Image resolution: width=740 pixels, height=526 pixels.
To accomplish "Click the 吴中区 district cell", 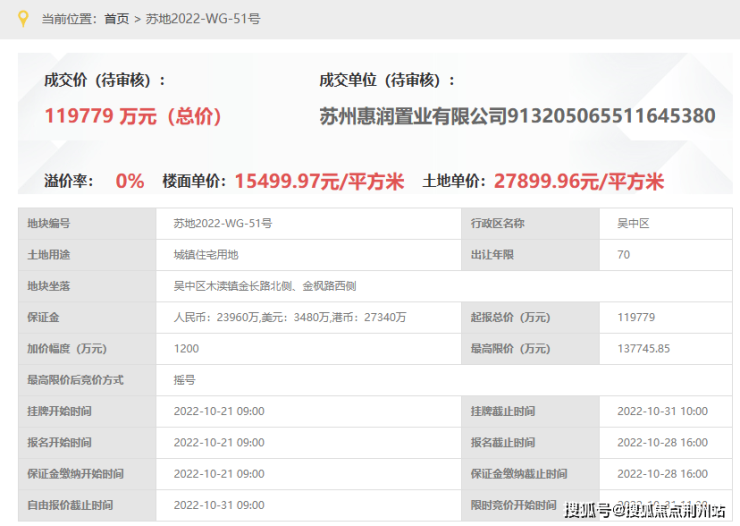I will tap(633, 224).
